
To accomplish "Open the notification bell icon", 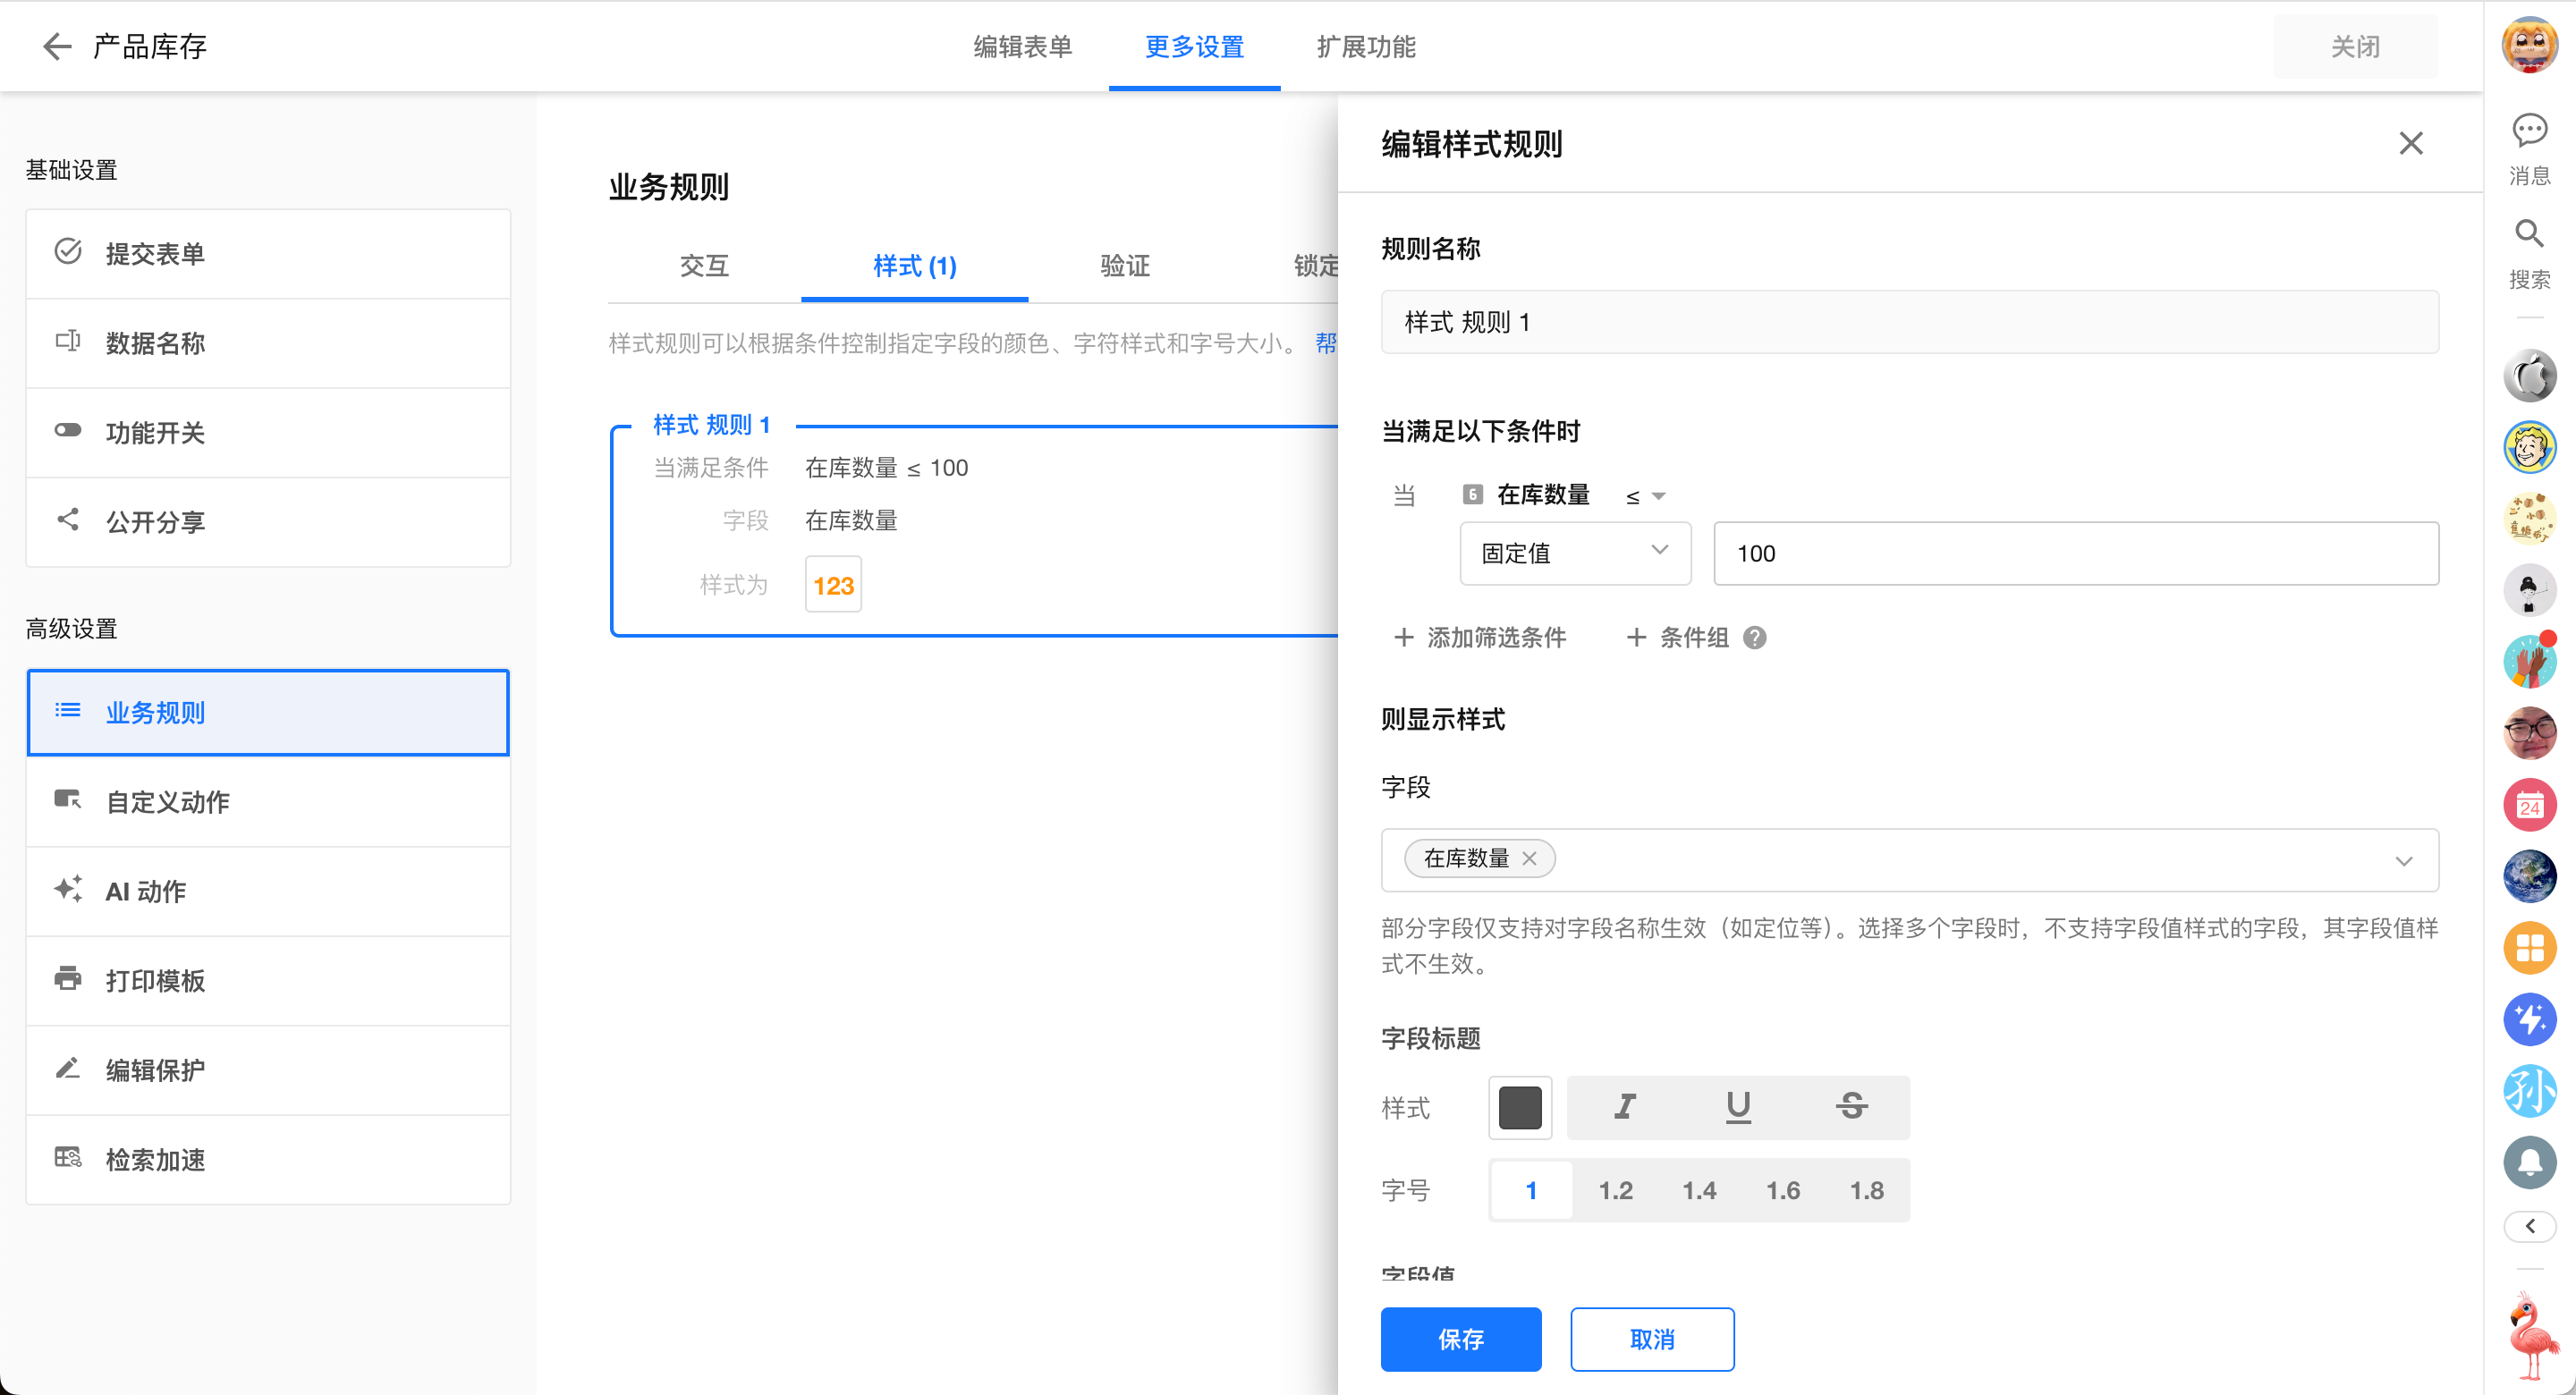I will pyautogui.click(x=2529, y=1162).
